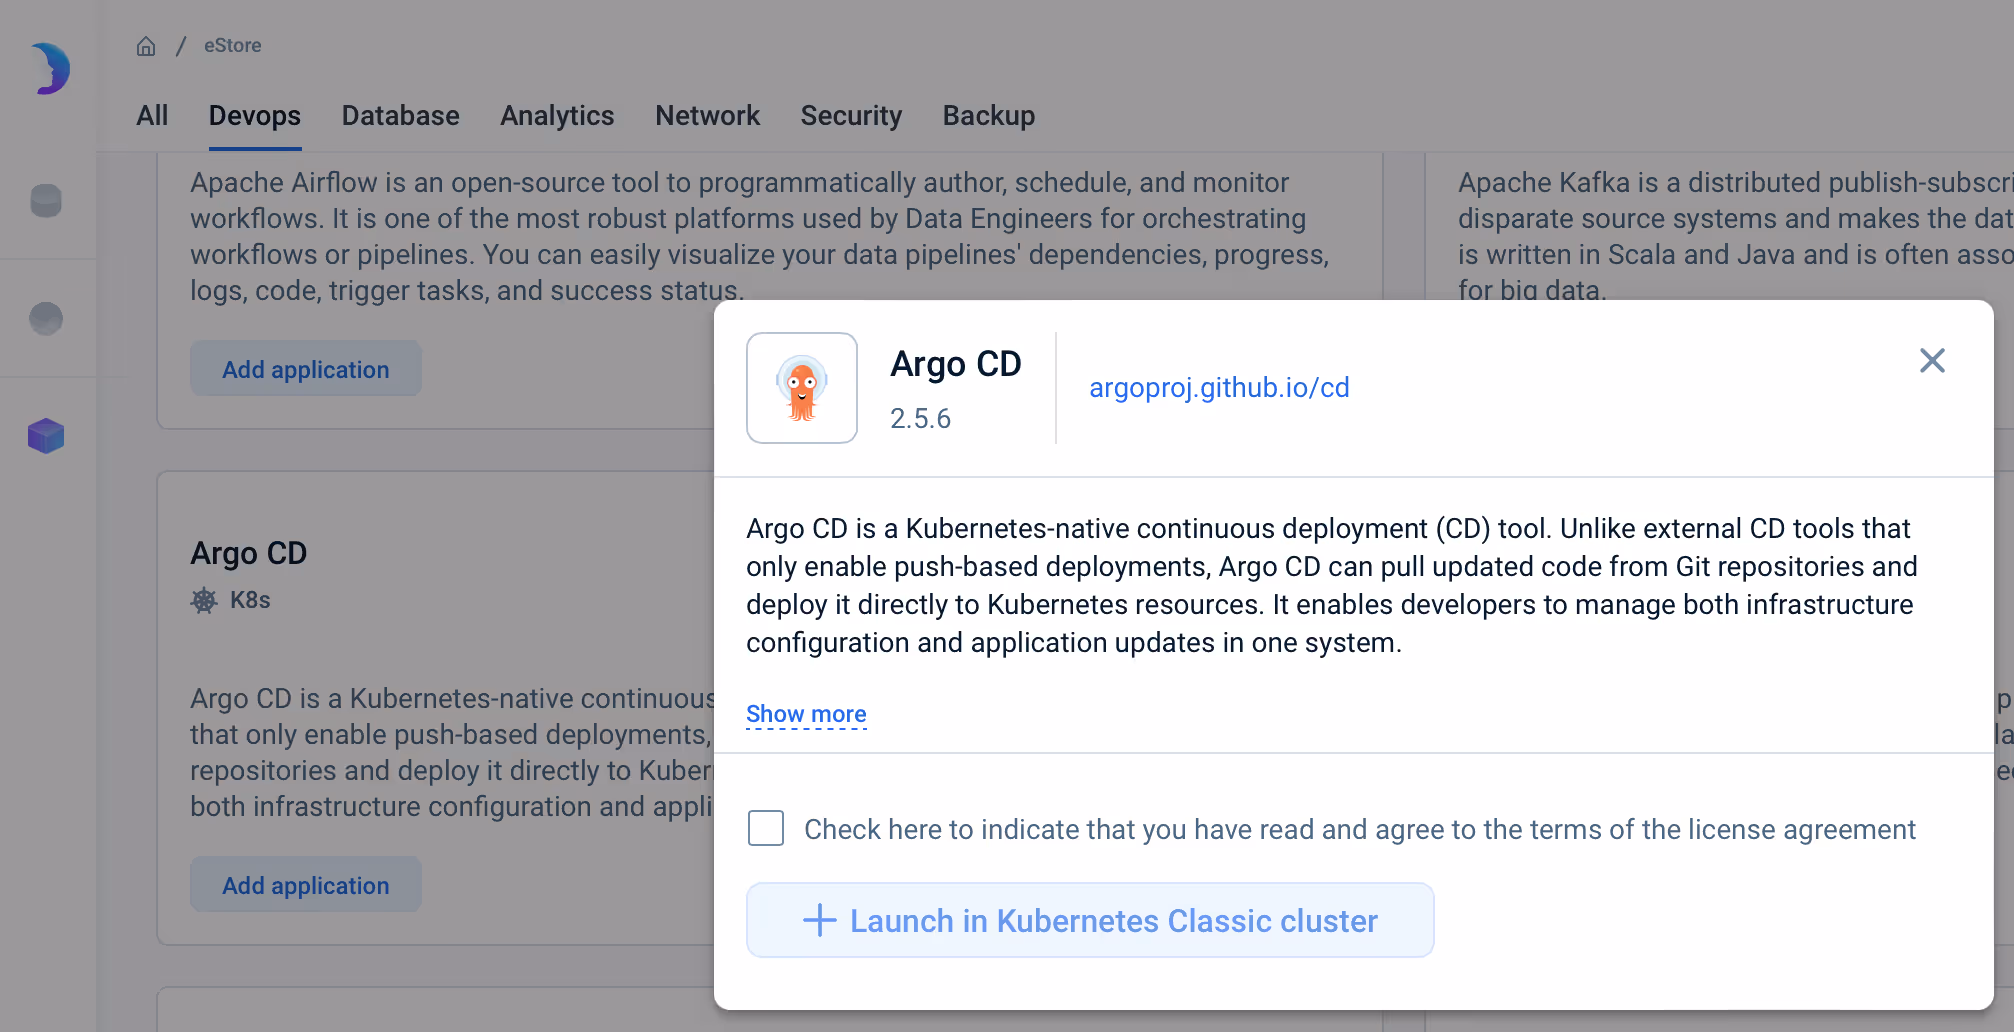Viewport: 2014px width, 1032px height.
Task: Close the Argo CD dialog
Action: 1932,361
